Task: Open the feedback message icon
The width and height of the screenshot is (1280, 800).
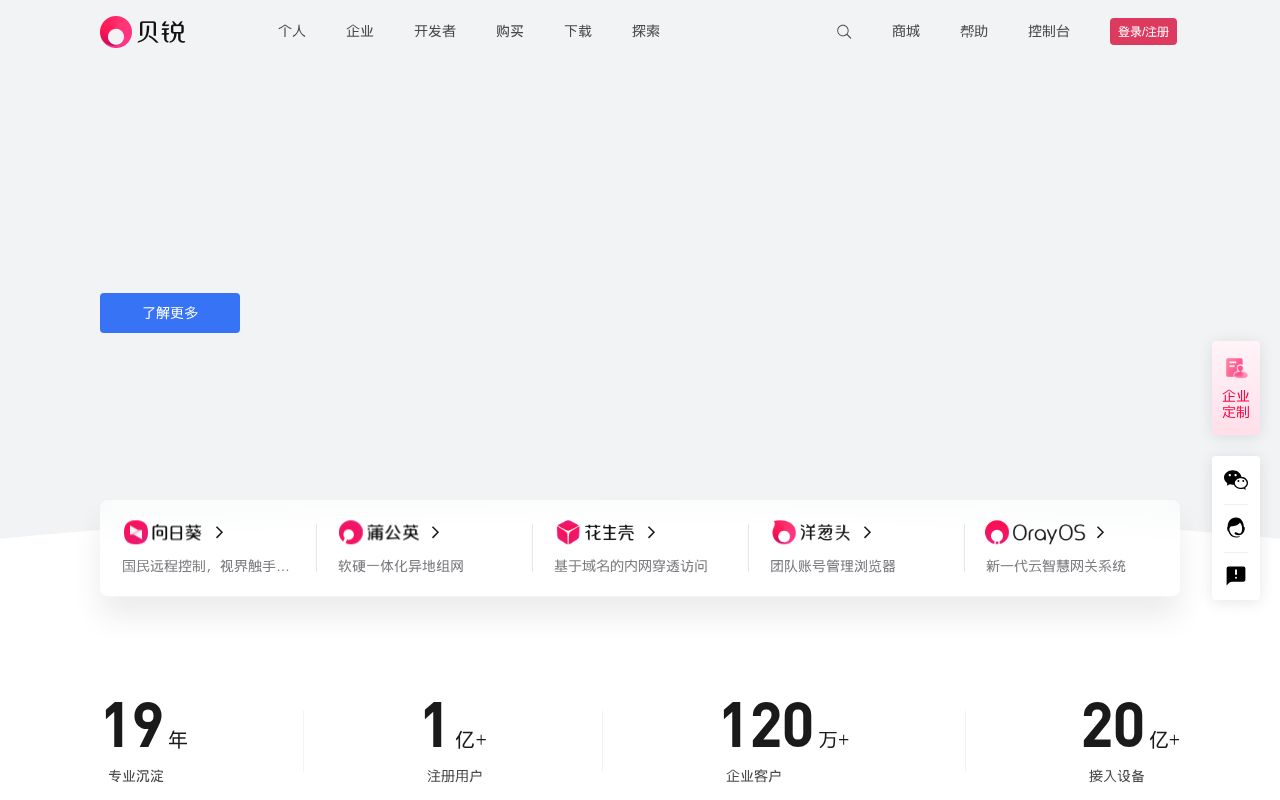Action: 1236,575
